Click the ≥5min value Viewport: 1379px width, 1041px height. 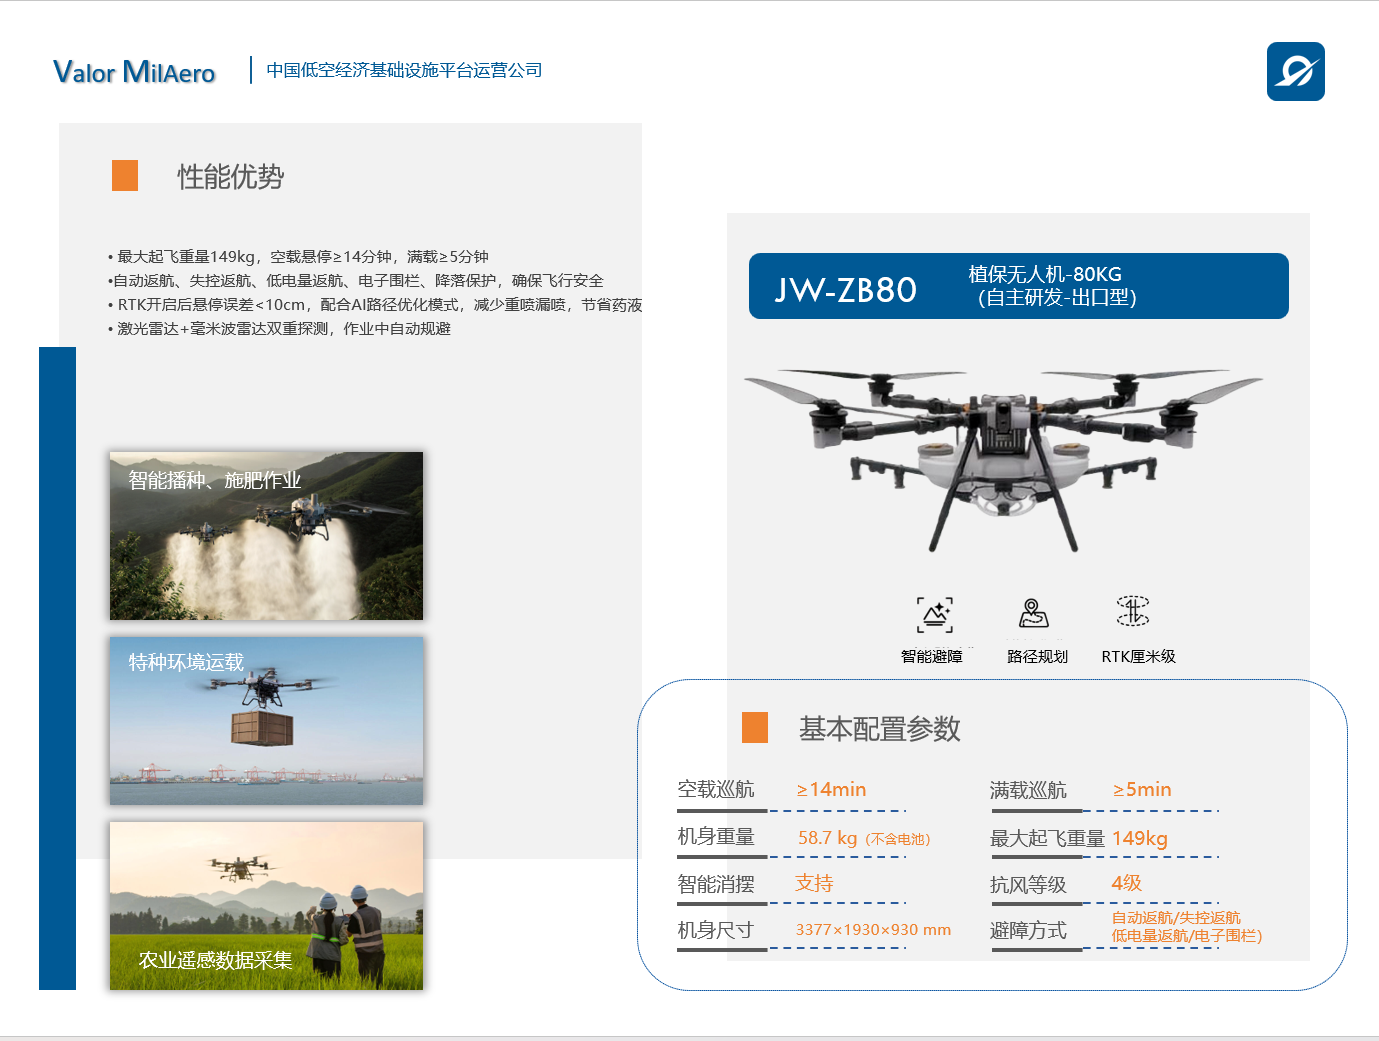point(1142,789)
